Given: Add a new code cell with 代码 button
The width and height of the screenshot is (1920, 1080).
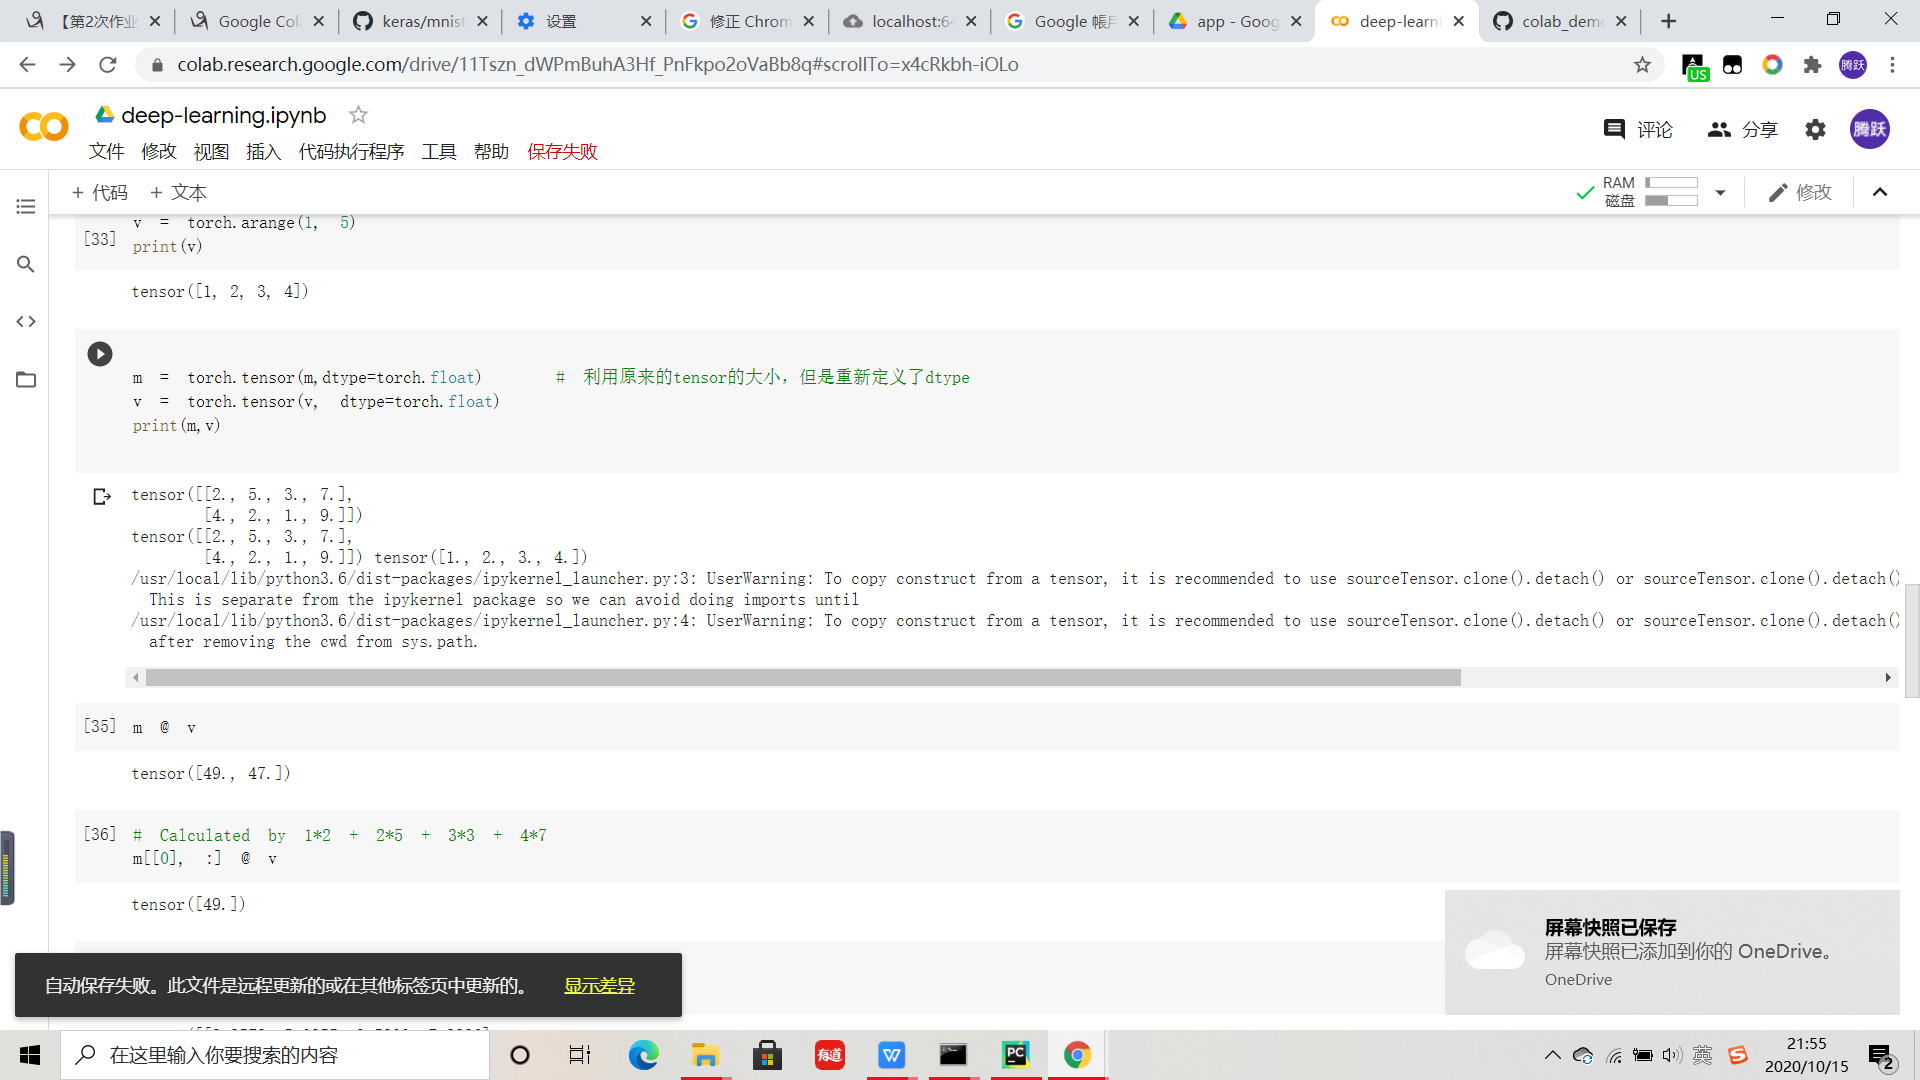Looking at the screenshot, I should tap(100, 192).
